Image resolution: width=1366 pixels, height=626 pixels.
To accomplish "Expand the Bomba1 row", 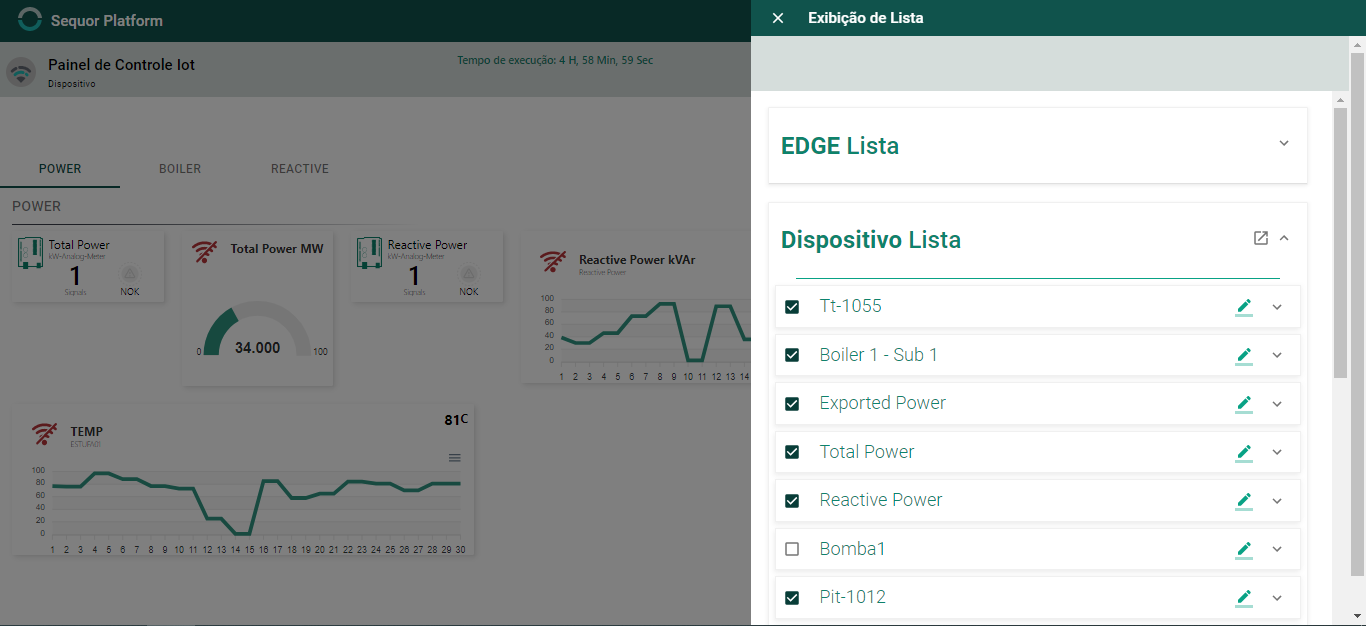I will [1277, 549].
